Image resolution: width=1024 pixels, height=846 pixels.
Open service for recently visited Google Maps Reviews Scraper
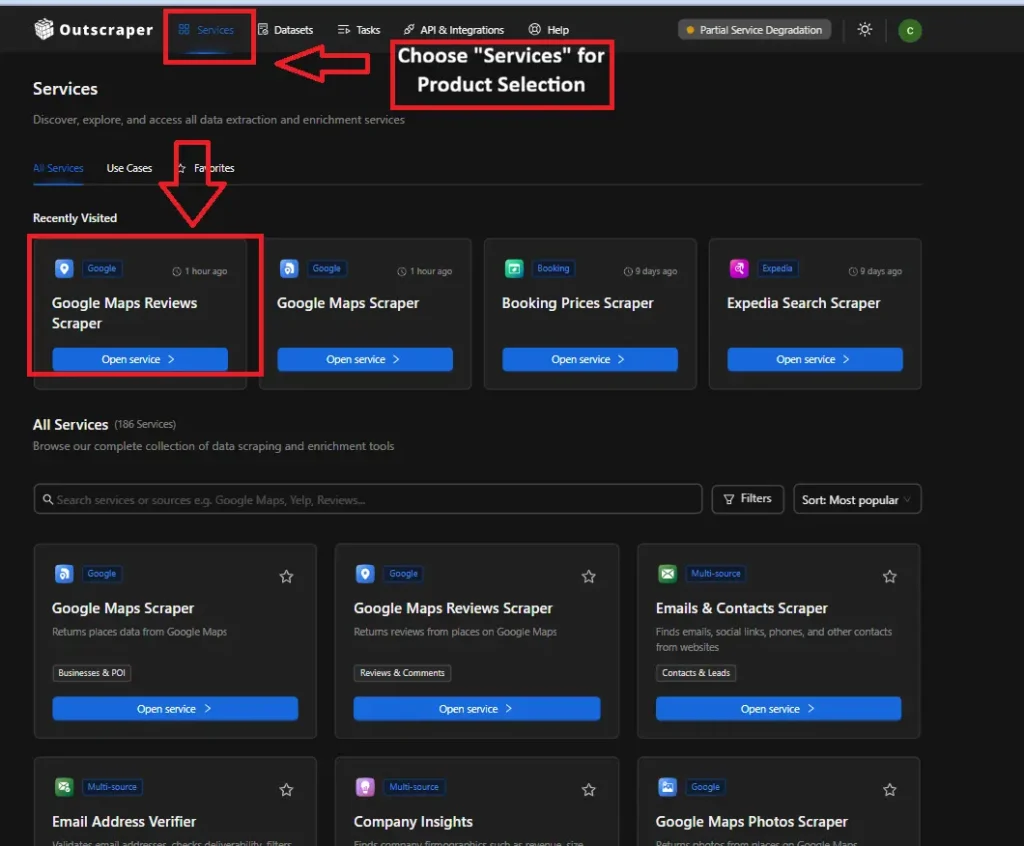140,359
